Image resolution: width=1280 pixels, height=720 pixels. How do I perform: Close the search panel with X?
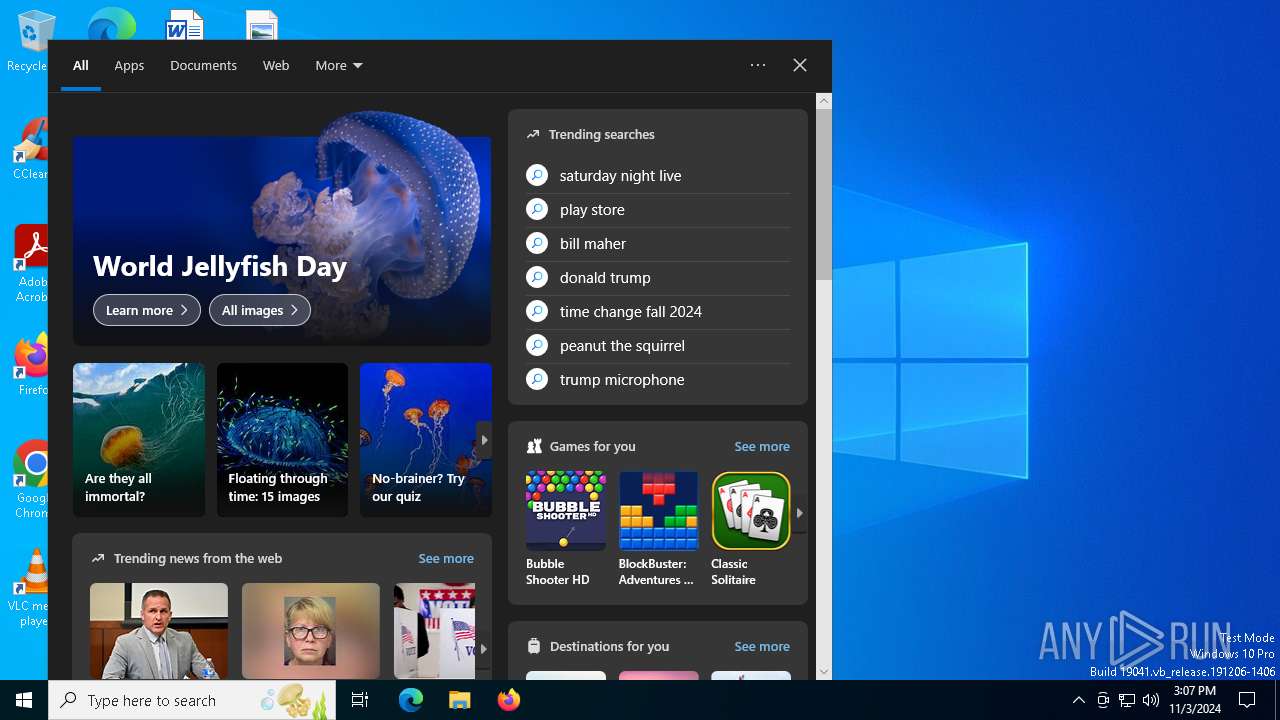[x=800, y=65]
